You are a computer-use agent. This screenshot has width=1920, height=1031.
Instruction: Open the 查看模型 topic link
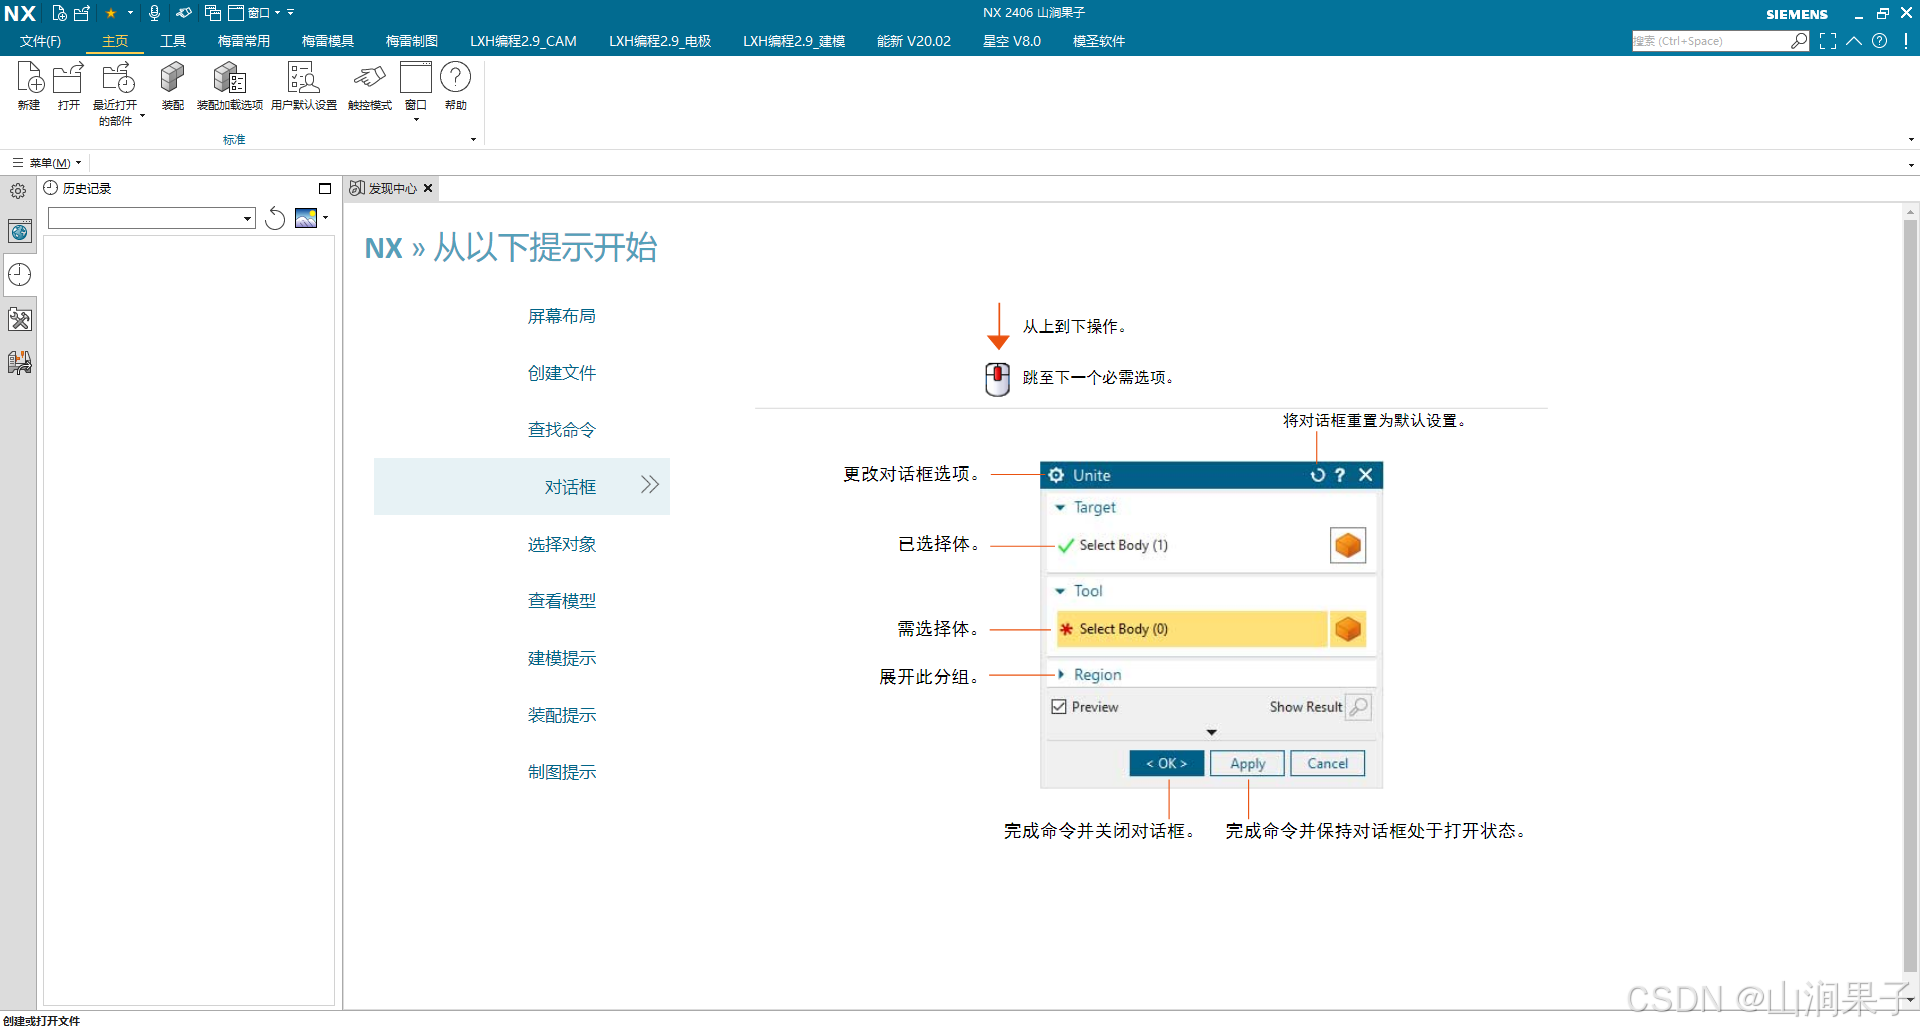pyautogui.click(x=562, y=601)
